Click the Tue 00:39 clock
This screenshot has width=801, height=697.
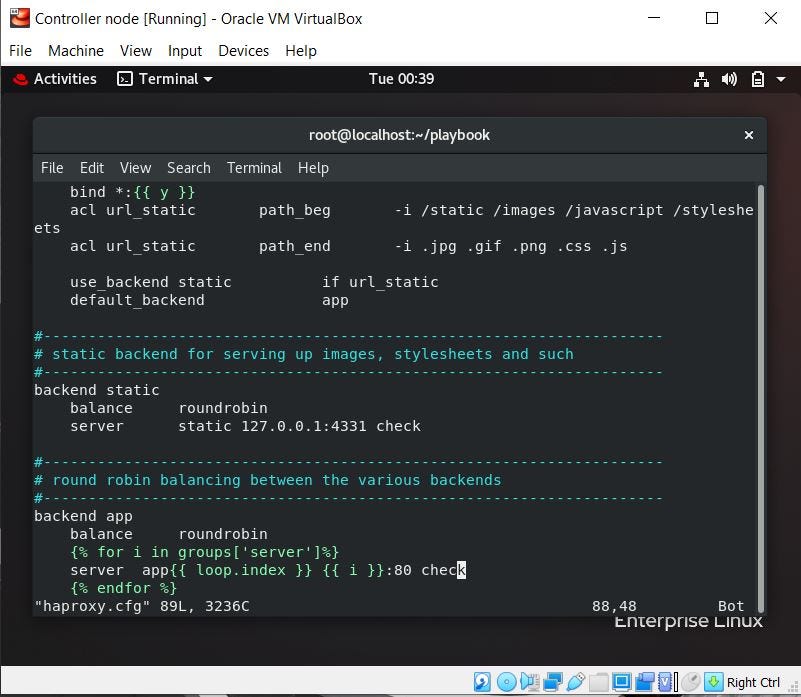(402, 79)
